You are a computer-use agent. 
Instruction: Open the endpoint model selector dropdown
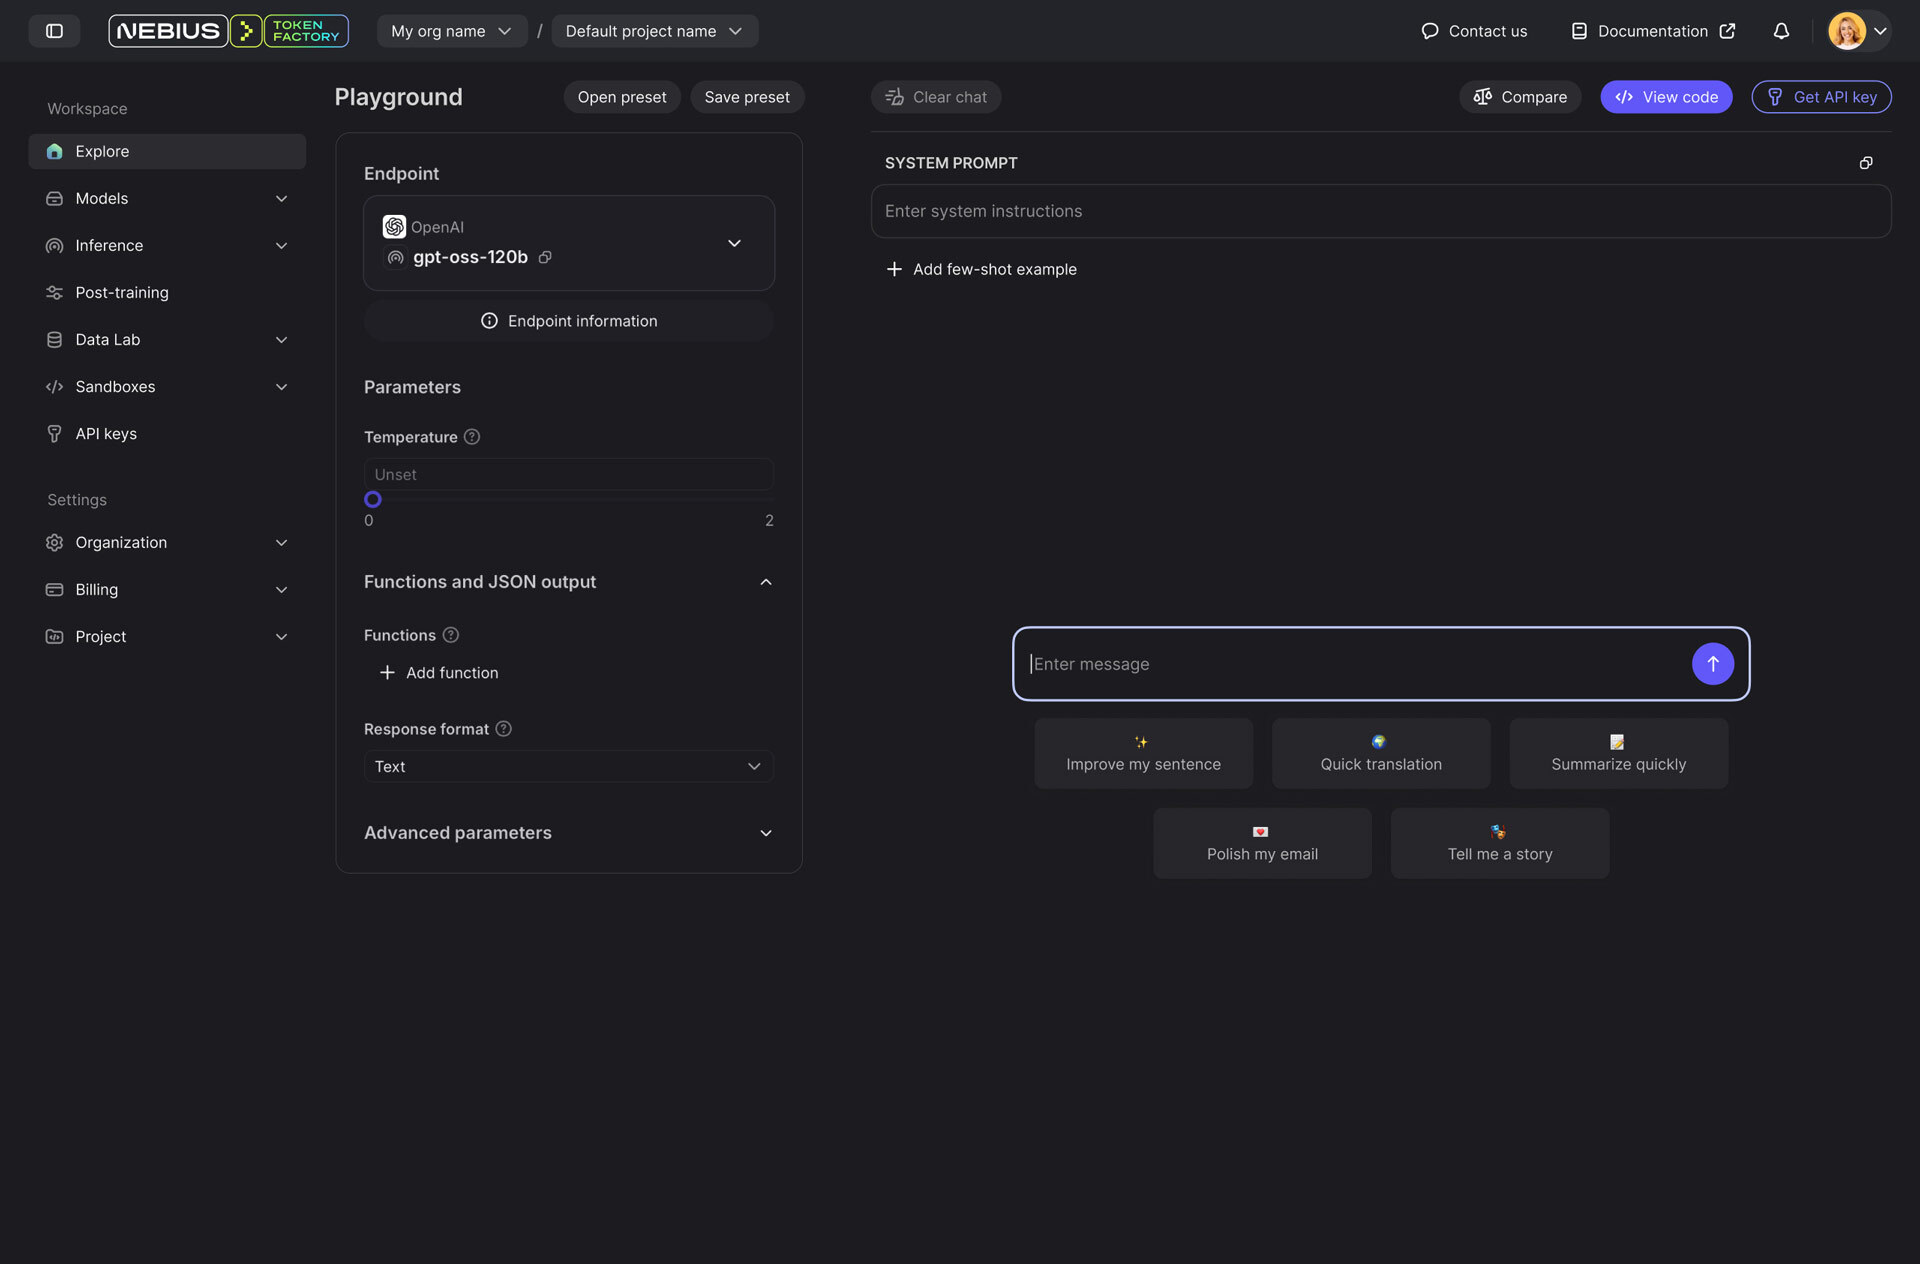[569, 243]
